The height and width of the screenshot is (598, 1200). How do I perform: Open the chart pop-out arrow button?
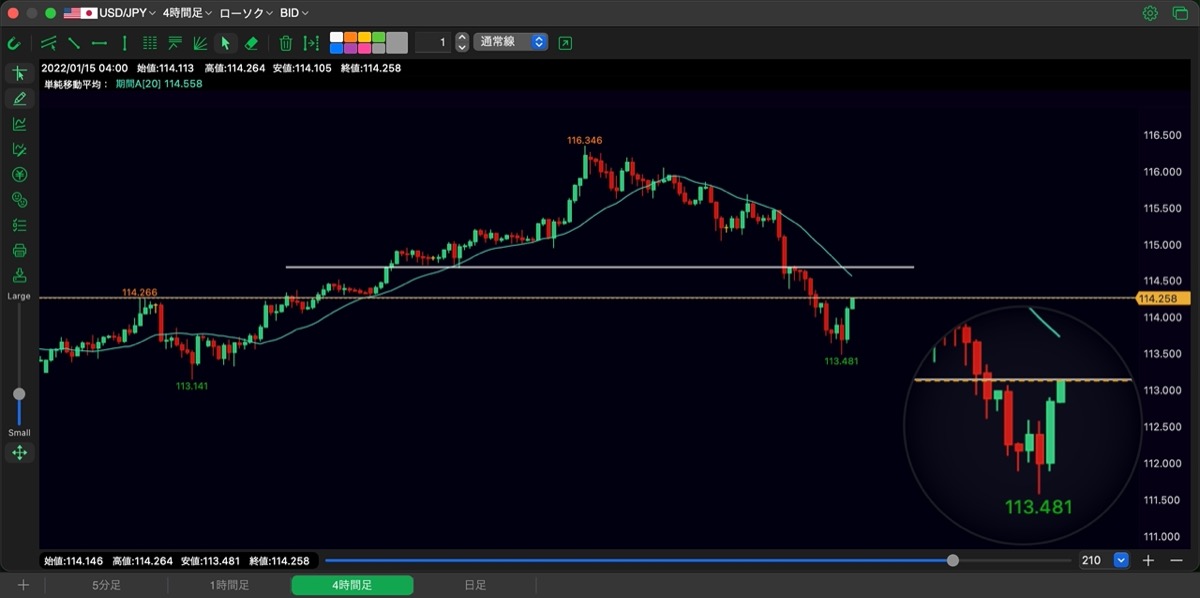pyautogui.click(x=566, y=43)
